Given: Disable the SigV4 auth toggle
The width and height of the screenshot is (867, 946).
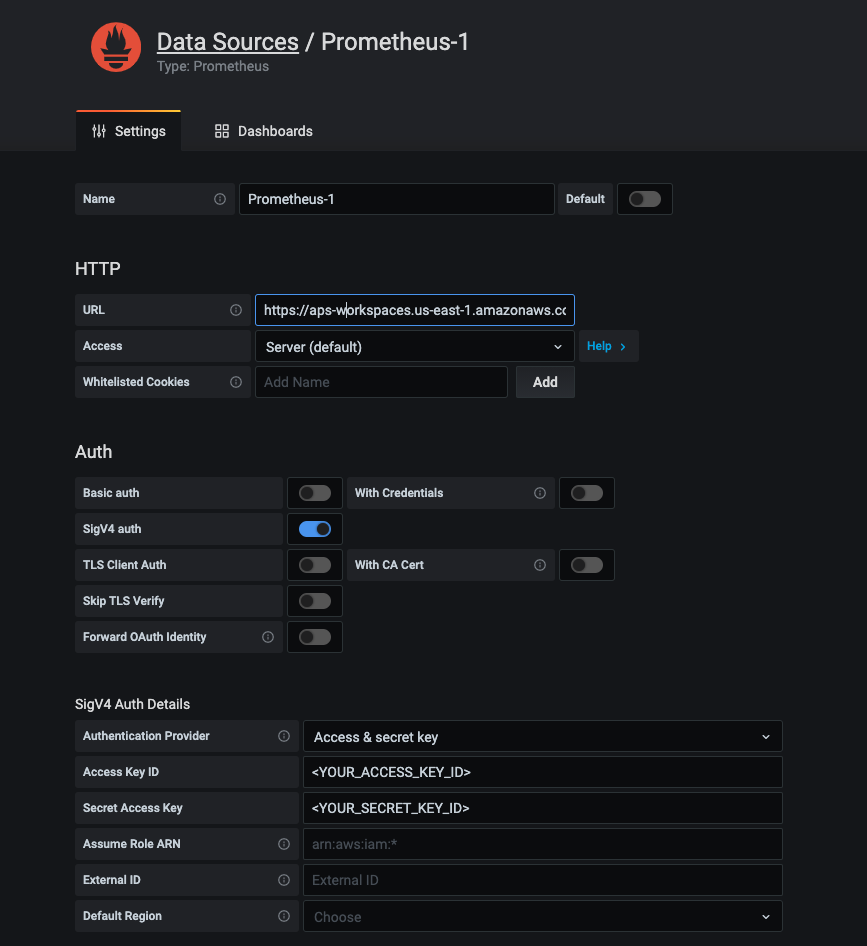Looking at the screenshot, I should [x=314, y=529].
